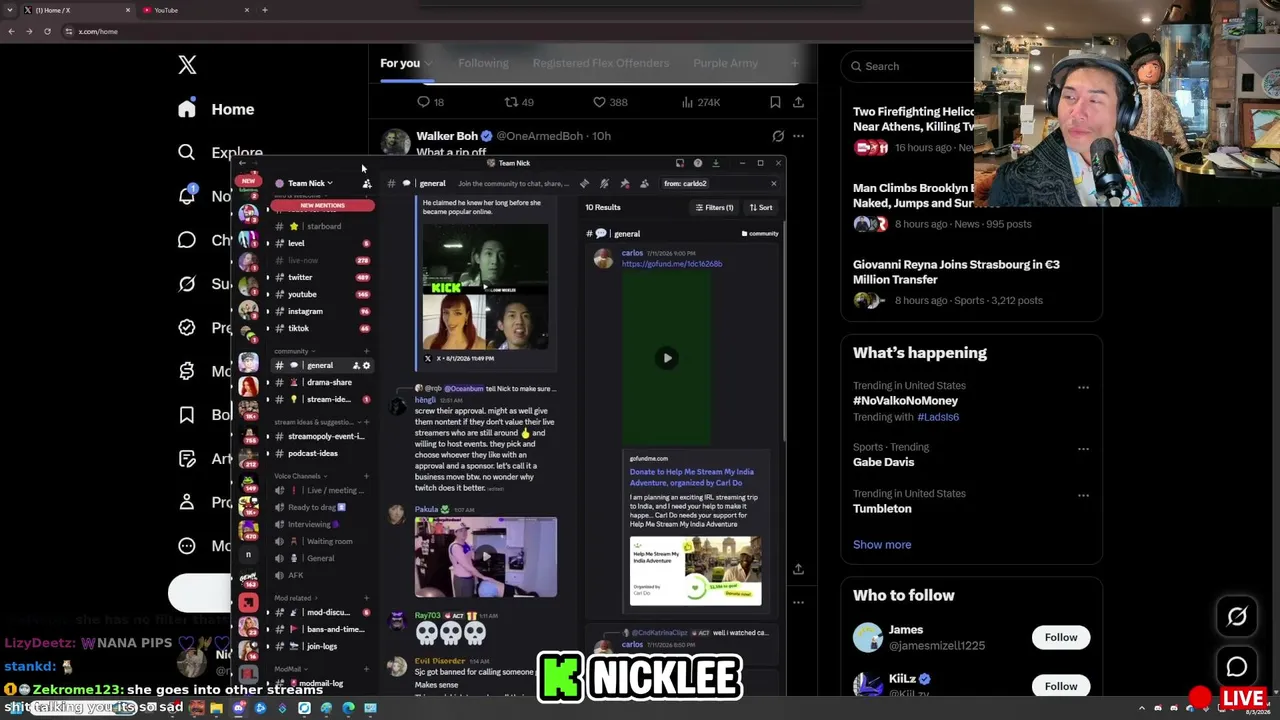Open the Donate to Help Me Stream link
Screen dimensions: 1280x720
click(x=692, y=478)
